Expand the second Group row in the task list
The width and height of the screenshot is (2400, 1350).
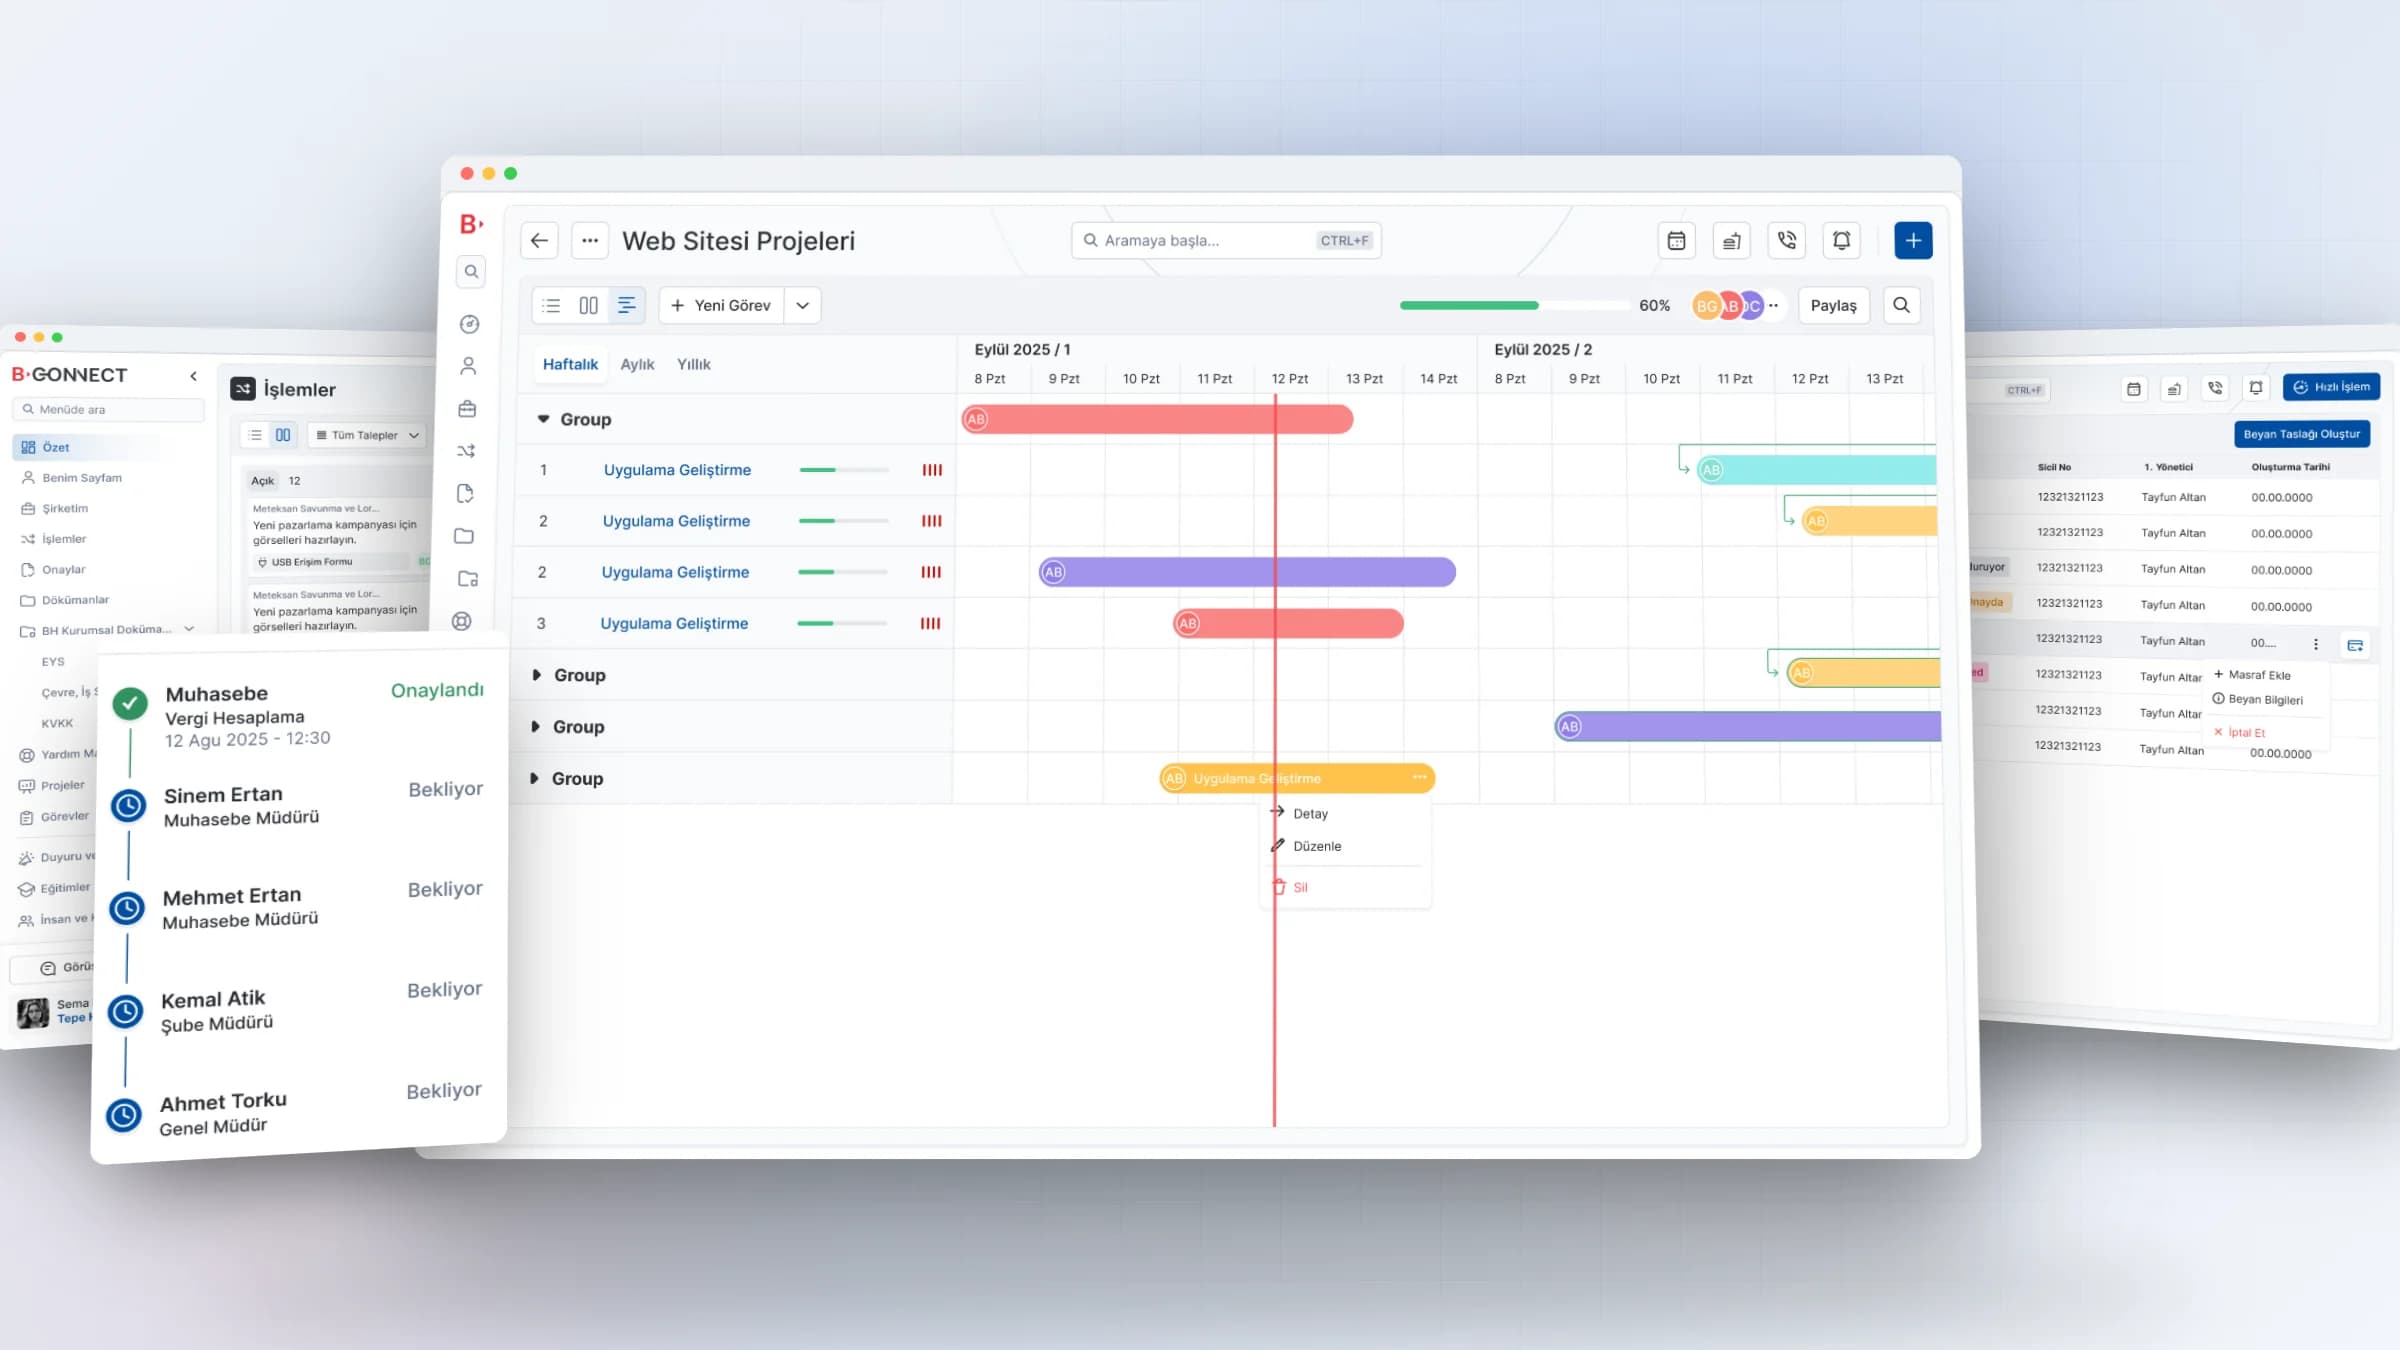(537, 675)
